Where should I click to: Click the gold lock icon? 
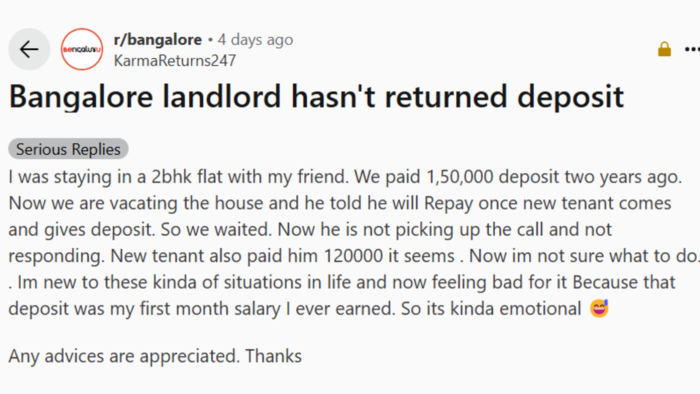pyautogui.click(x=664, y=49)
